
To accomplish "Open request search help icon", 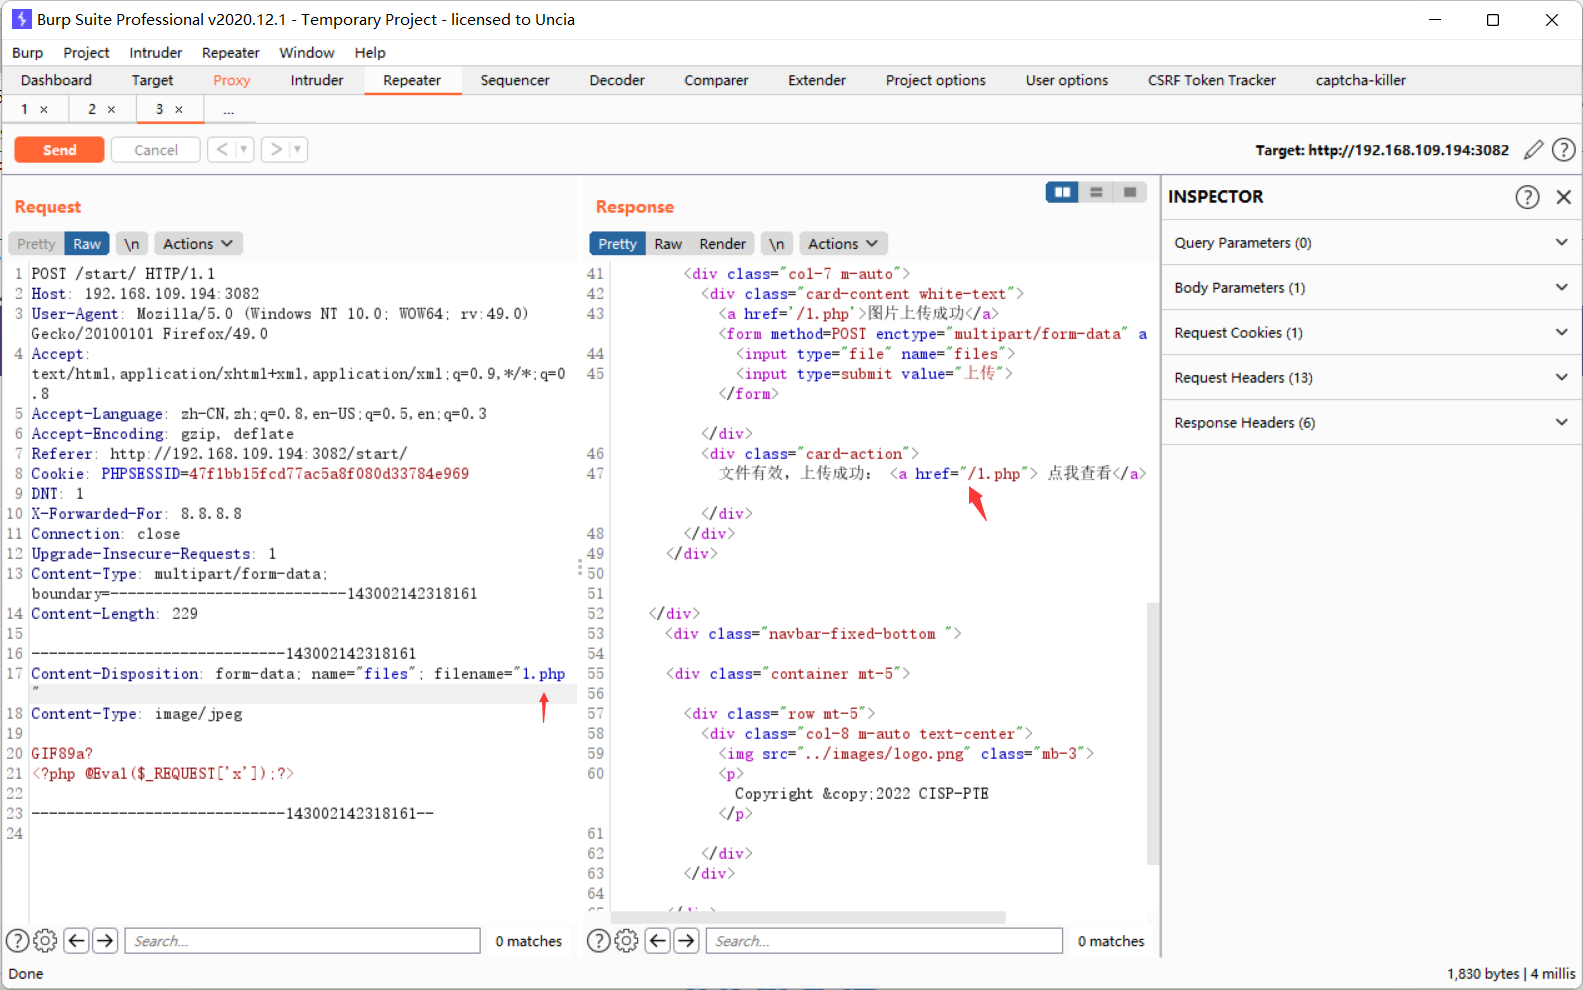I will 18,941.
